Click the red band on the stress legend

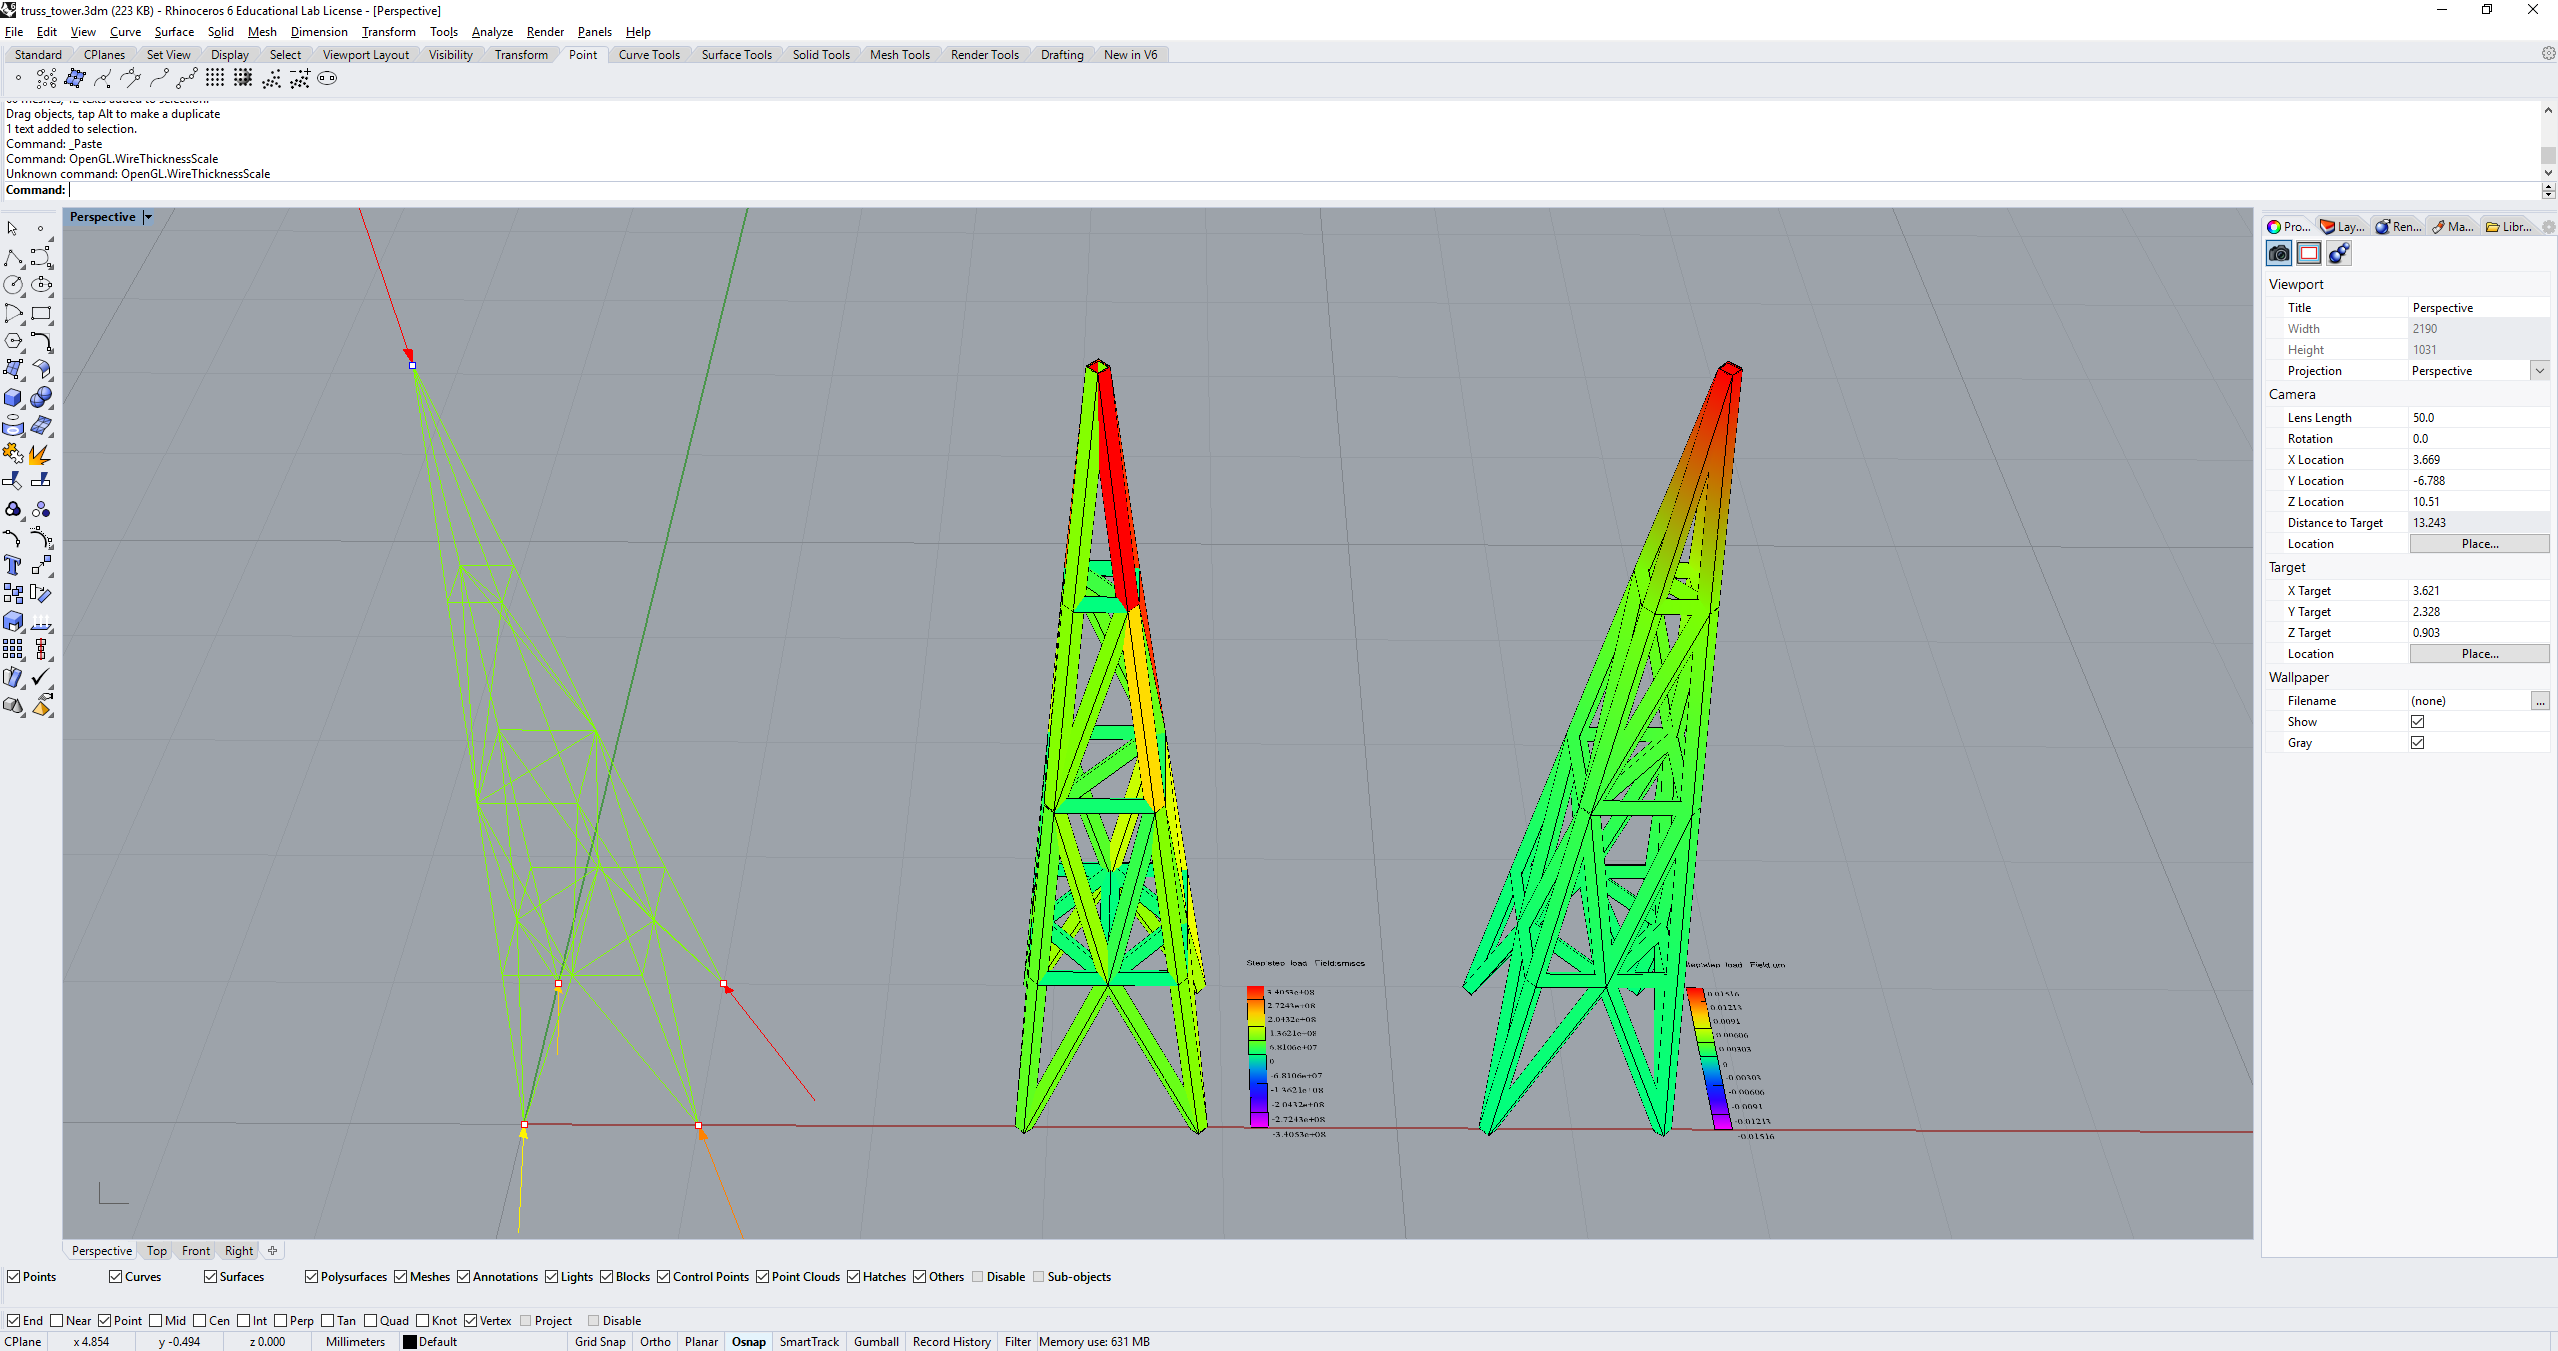point(1256,991)
